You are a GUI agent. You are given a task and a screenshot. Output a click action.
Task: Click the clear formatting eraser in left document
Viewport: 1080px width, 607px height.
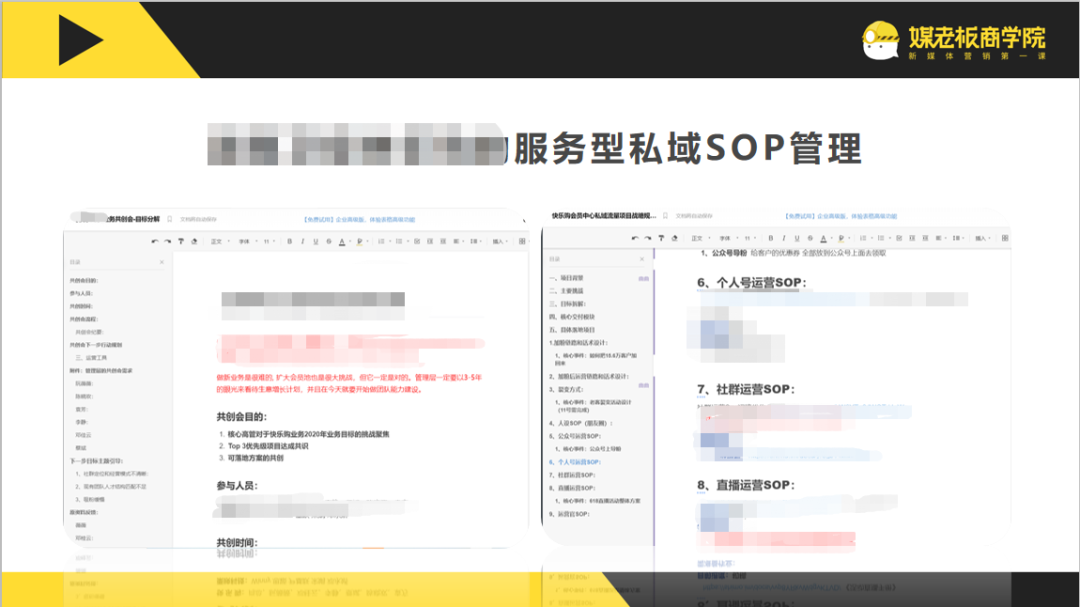[x=194, y=241]
